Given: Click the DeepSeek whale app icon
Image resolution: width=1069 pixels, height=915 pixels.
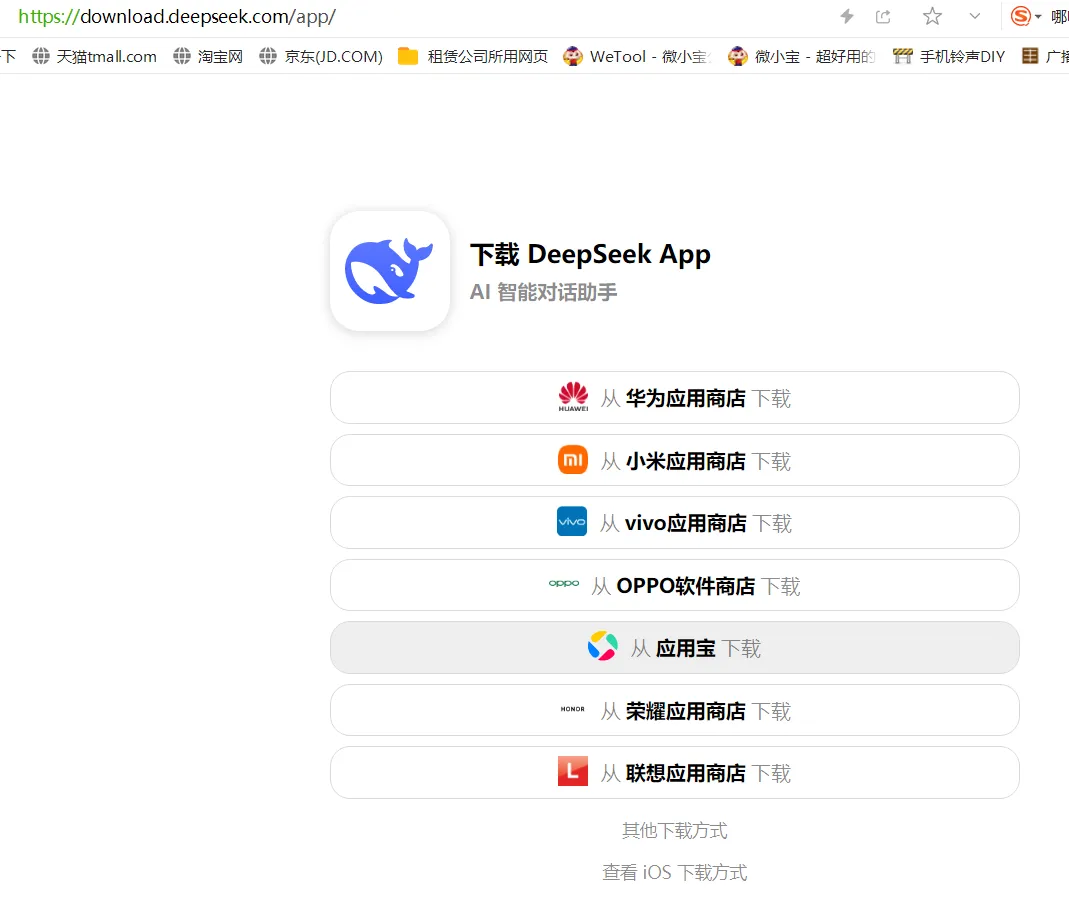Looking at the screenshot, I should [390, 271].
